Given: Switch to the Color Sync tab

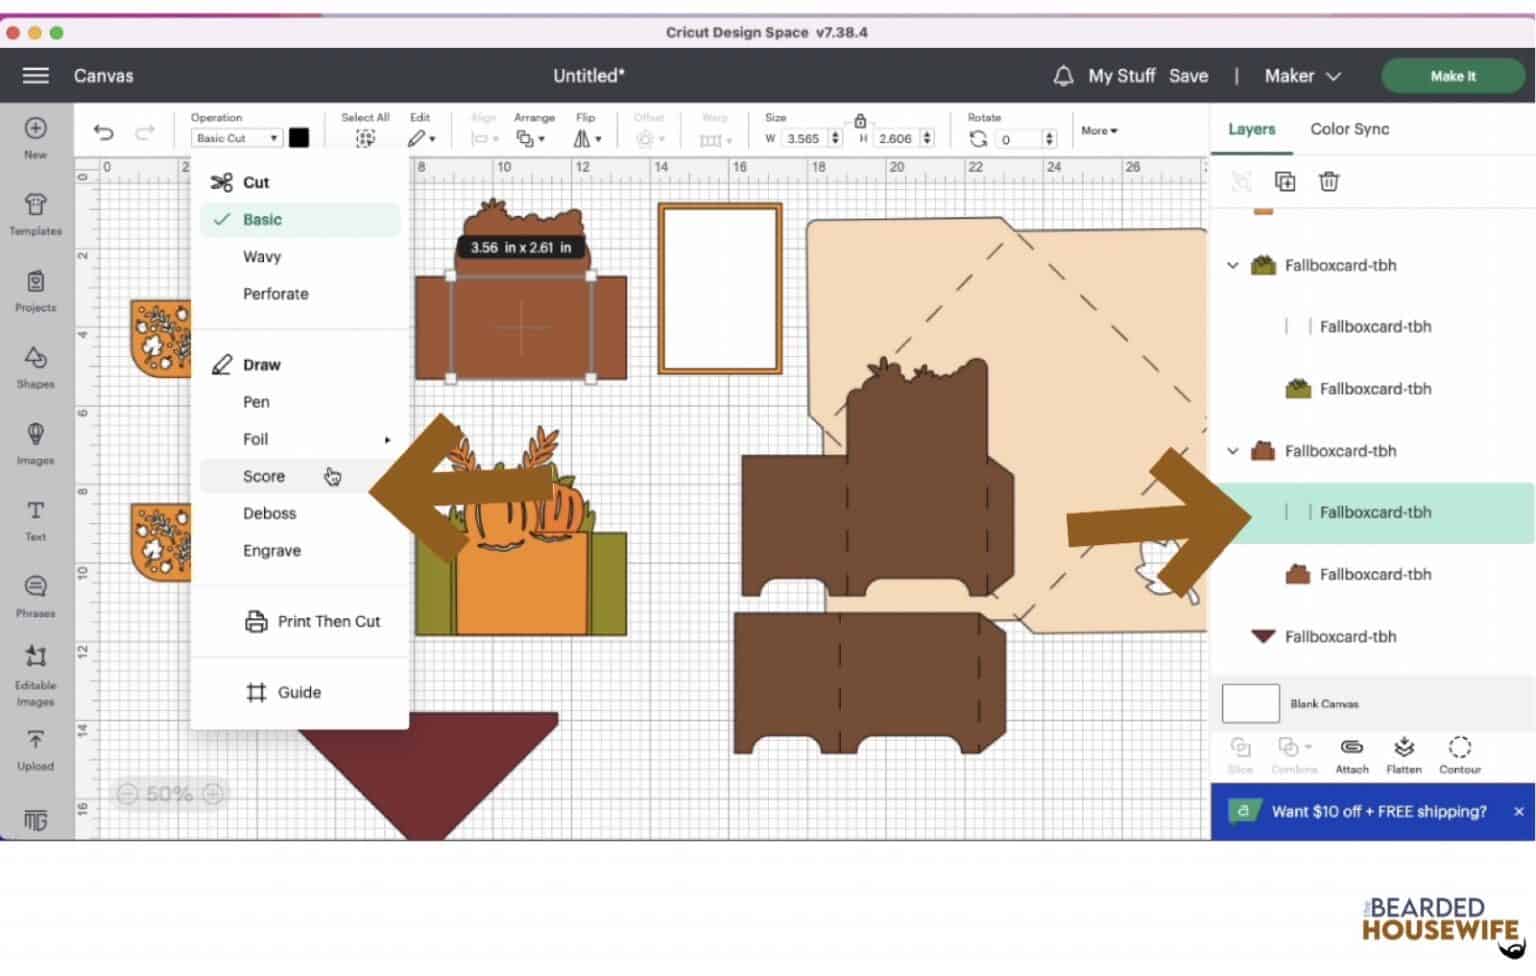Looking at the screenshot, I should 1349,129.
